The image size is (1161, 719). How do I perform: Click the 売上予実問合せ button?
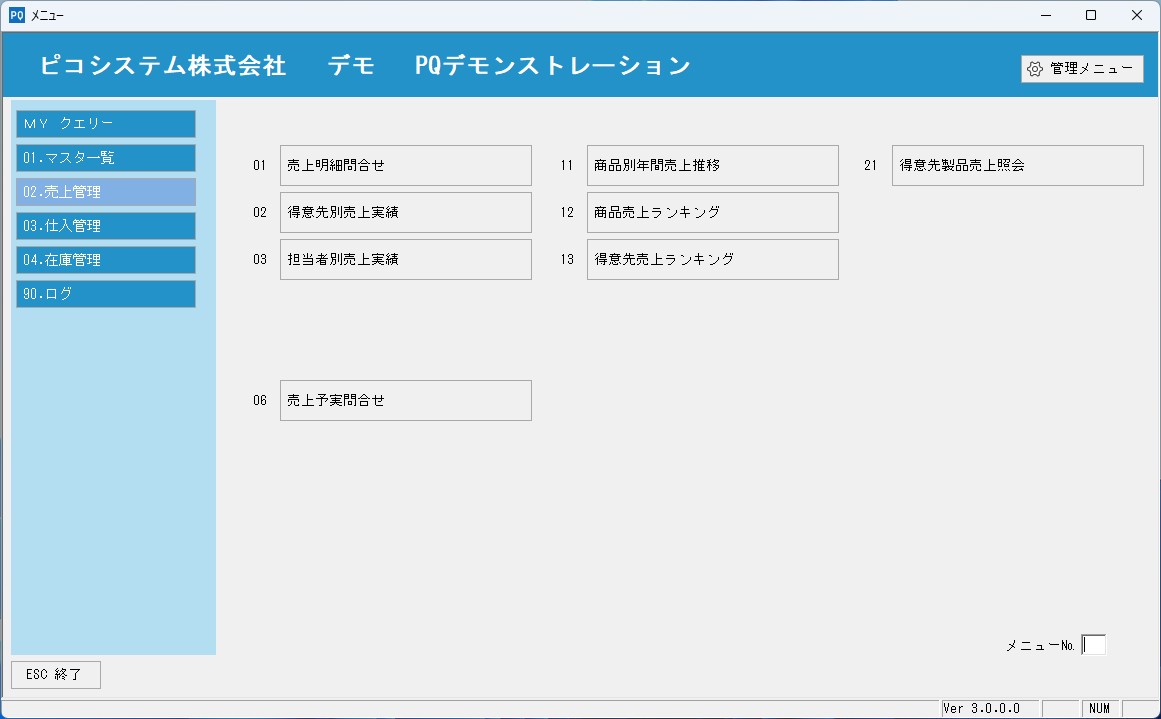405,400
